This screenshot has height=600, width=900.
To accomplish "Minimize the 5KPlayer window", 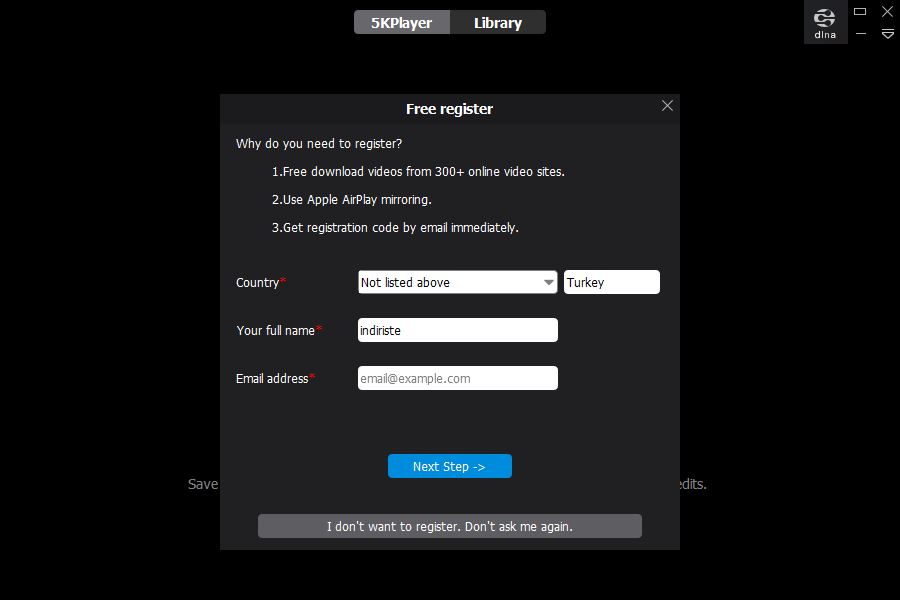I will coord(860,34).
